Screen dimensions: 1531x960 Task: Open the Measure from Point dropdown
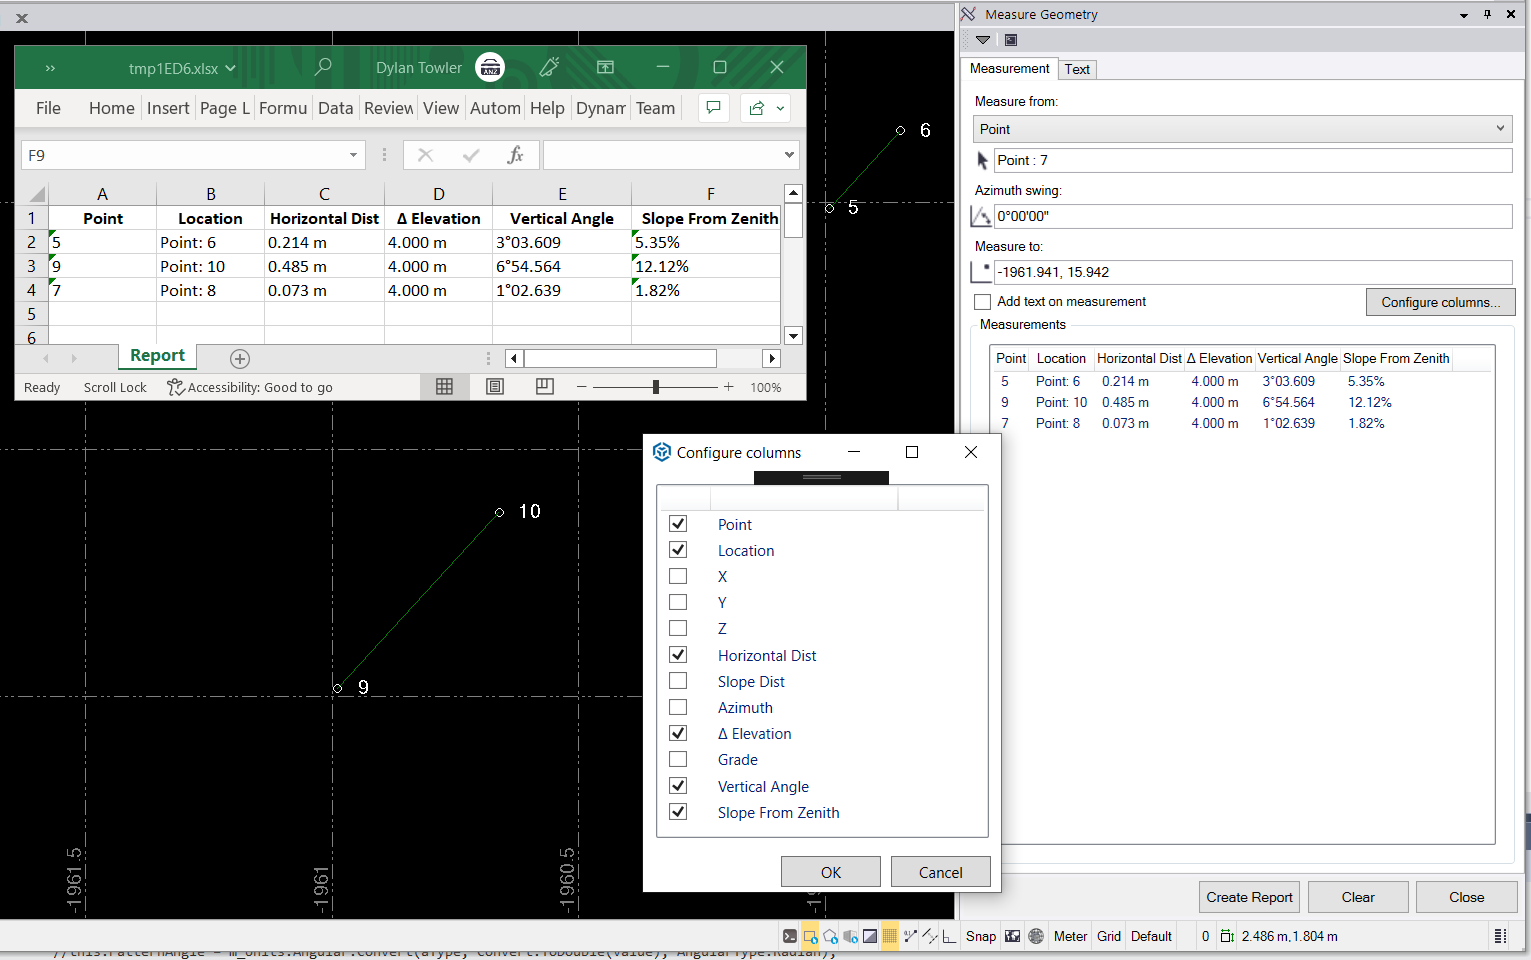1242,129
